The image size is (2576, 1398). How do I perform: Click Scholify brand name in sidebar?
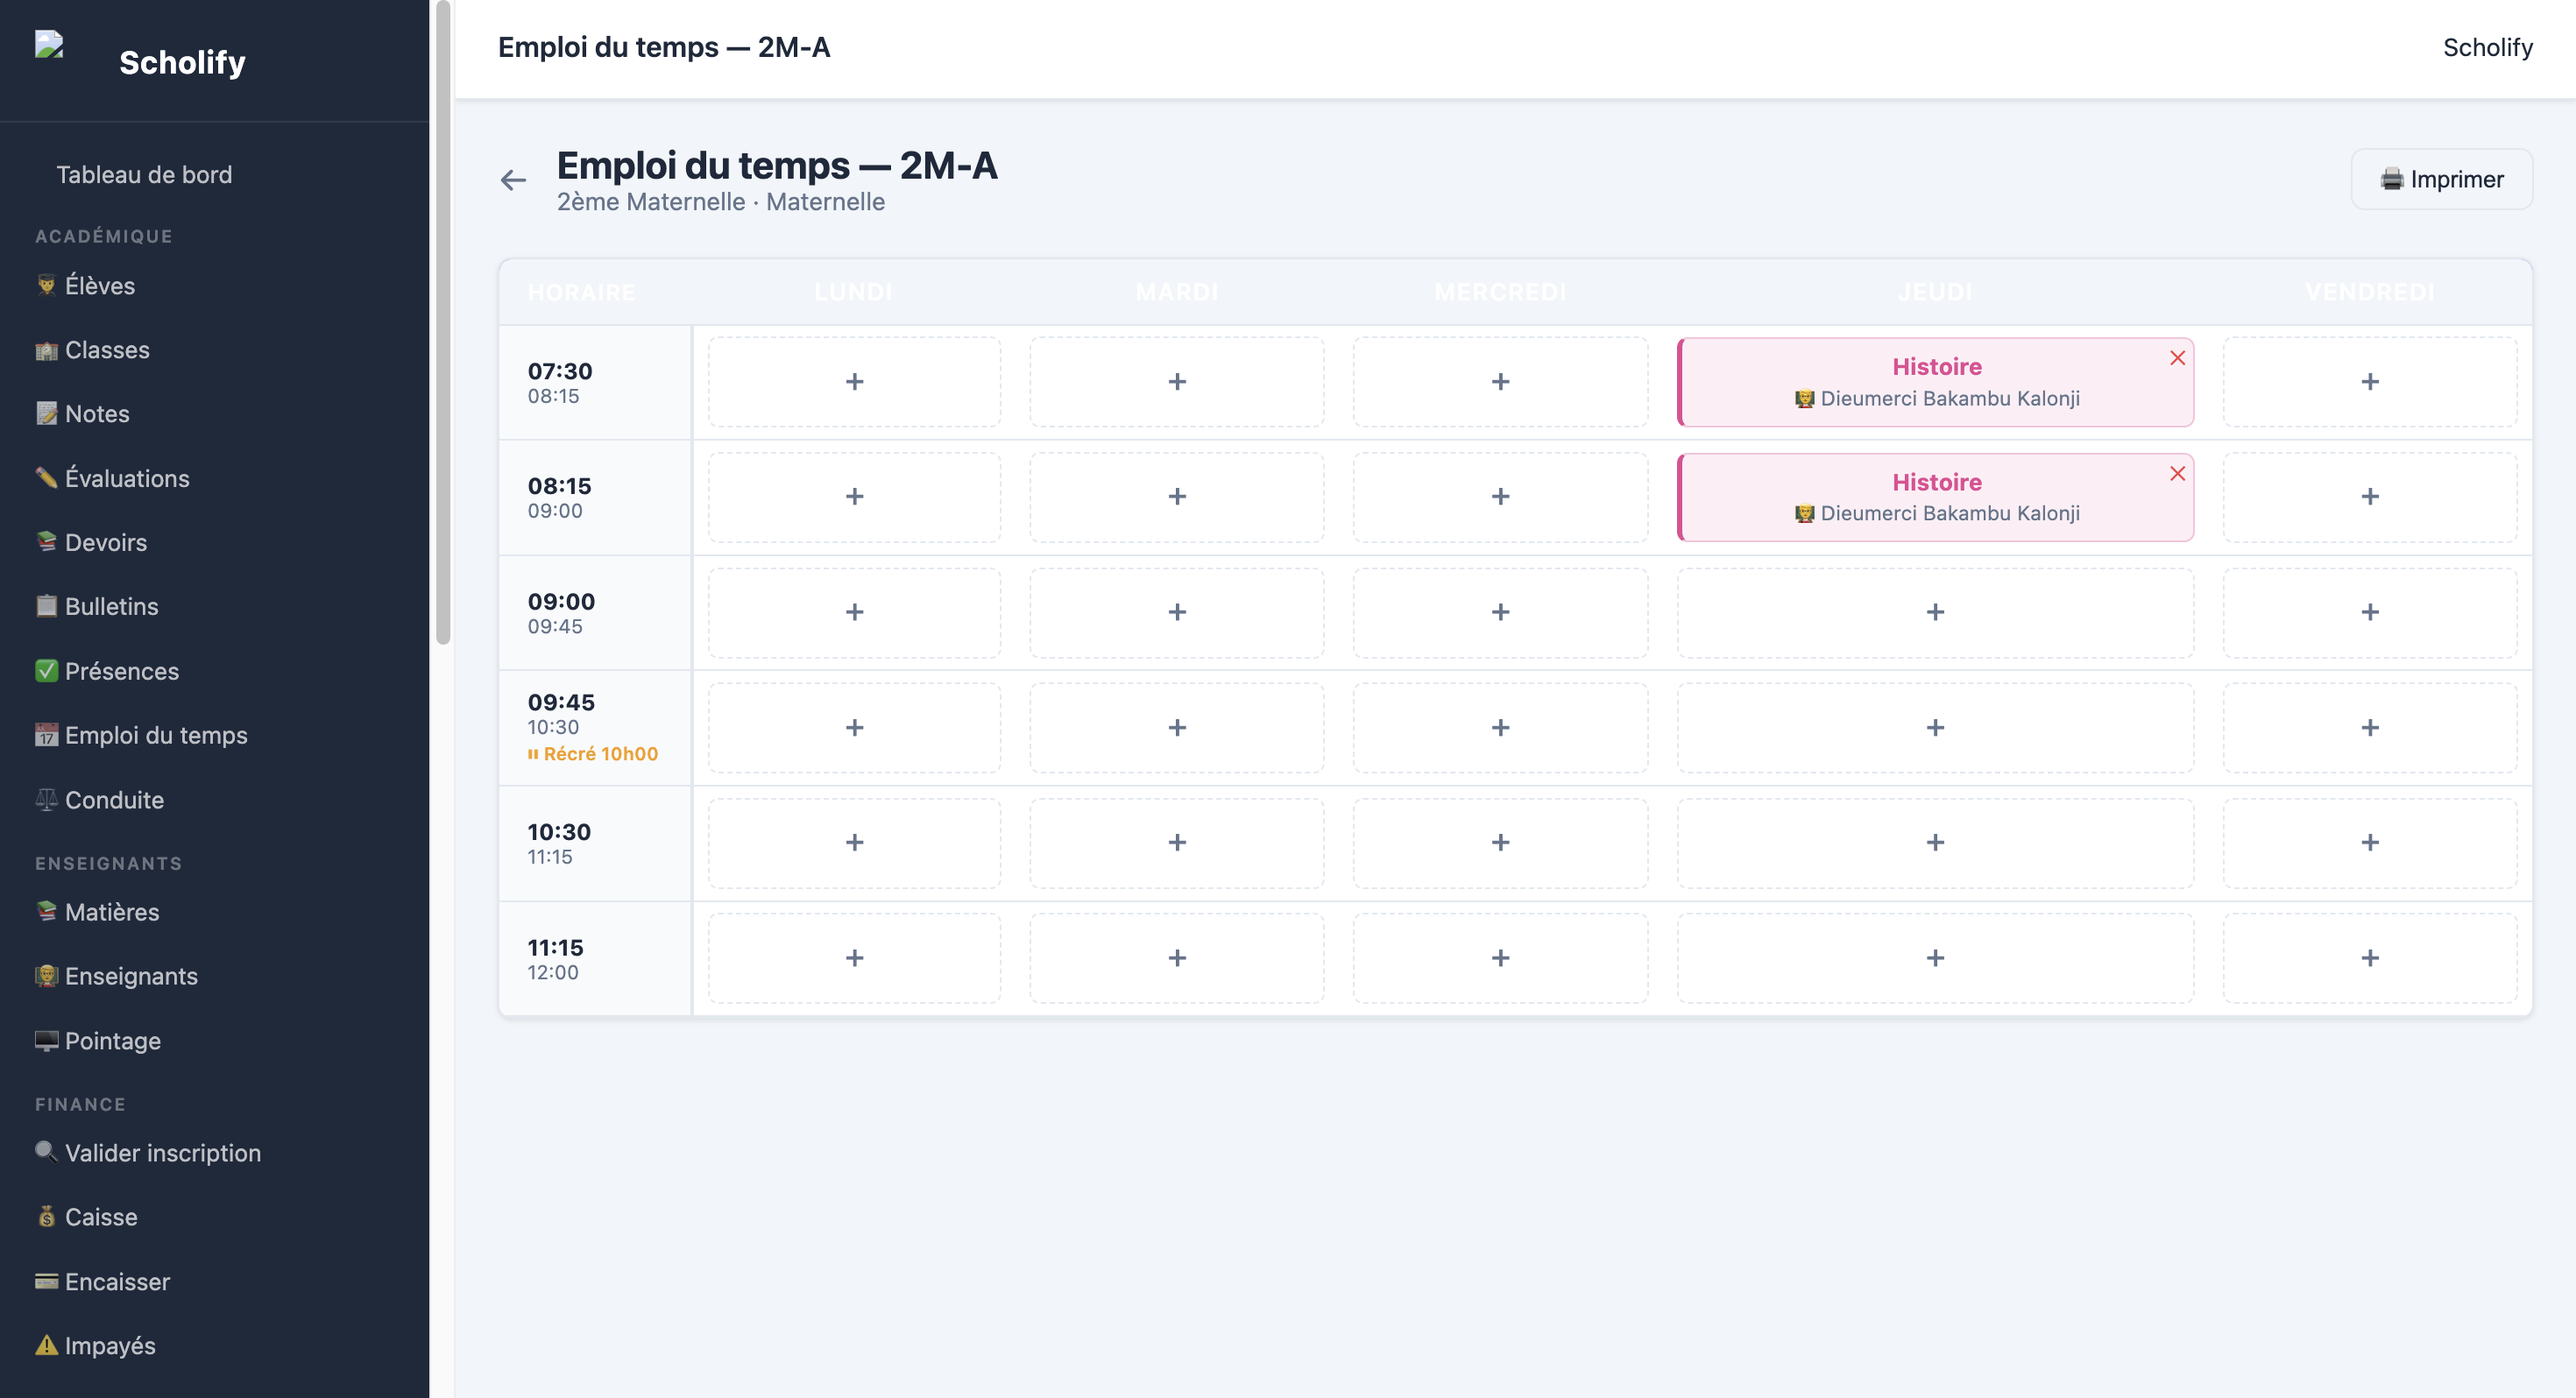[x=182, y=62]
